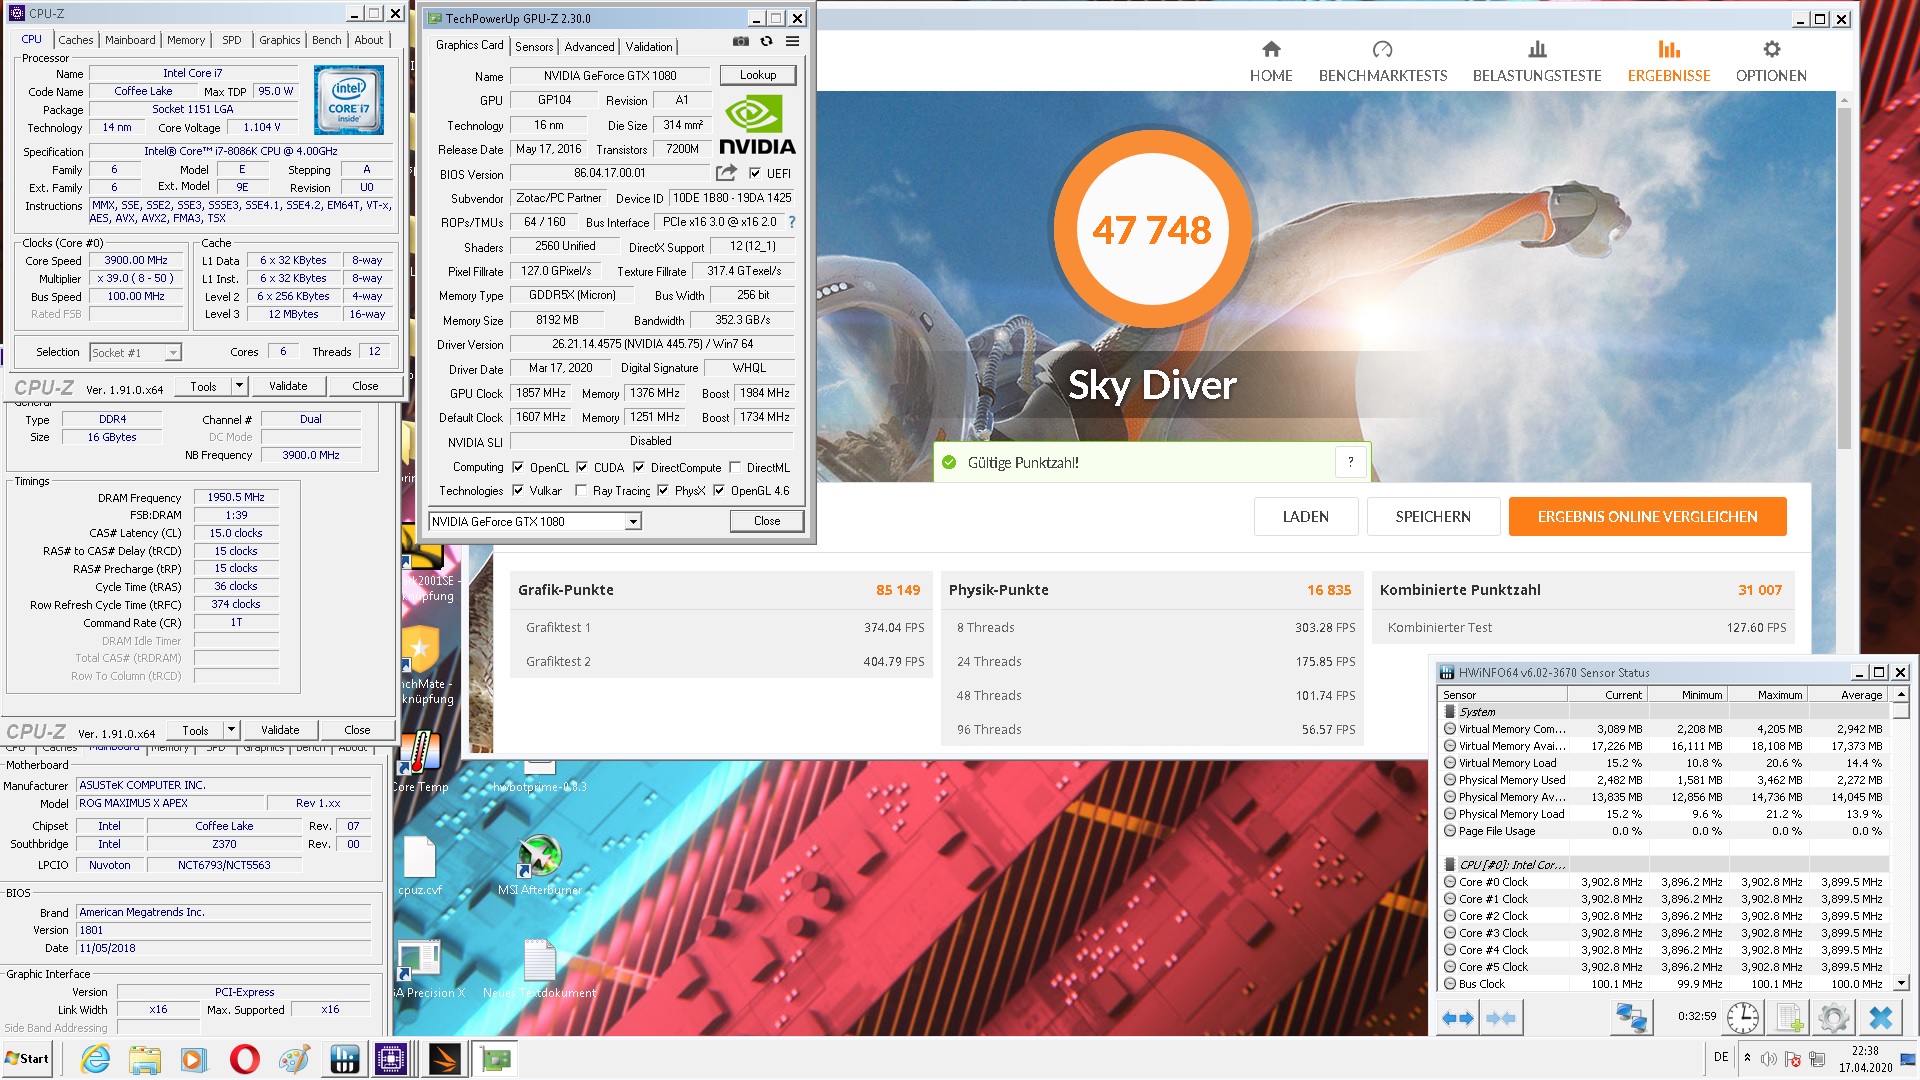The height and width of the screenshot is (1080, 1920).
Task: Switch to the Bench tab in CPU-Z
Action: [x=326, y=40]
